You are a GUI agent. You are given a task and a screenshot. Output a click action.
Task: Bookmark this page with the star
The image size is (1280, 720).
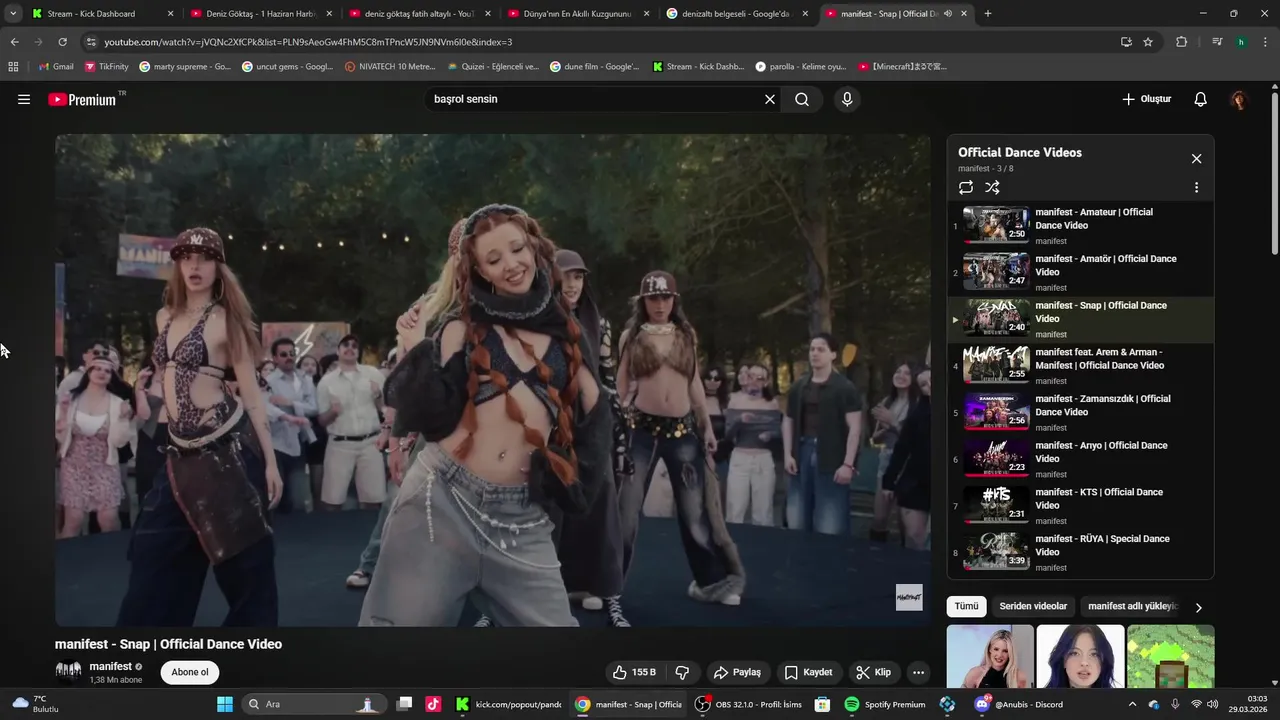1148,42
